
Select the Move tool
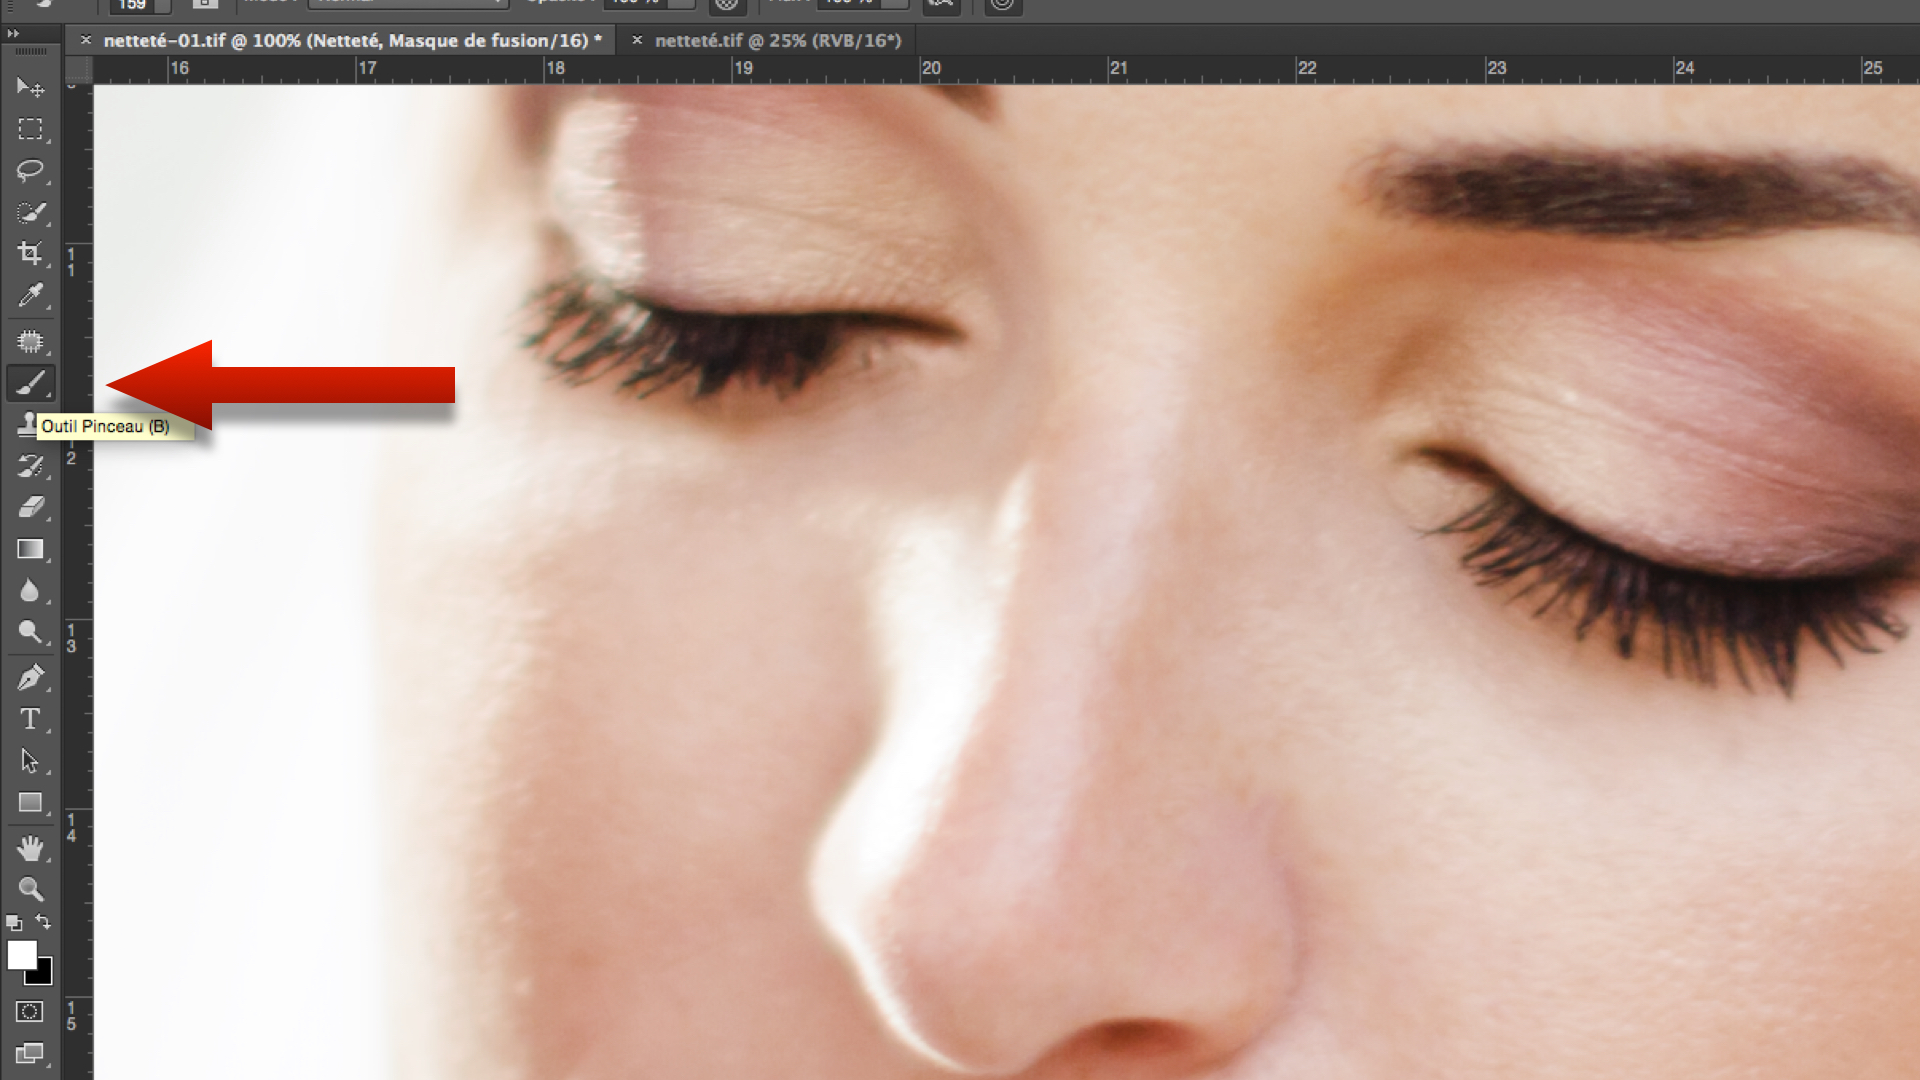pyautogui.click(x=30, y=88)
